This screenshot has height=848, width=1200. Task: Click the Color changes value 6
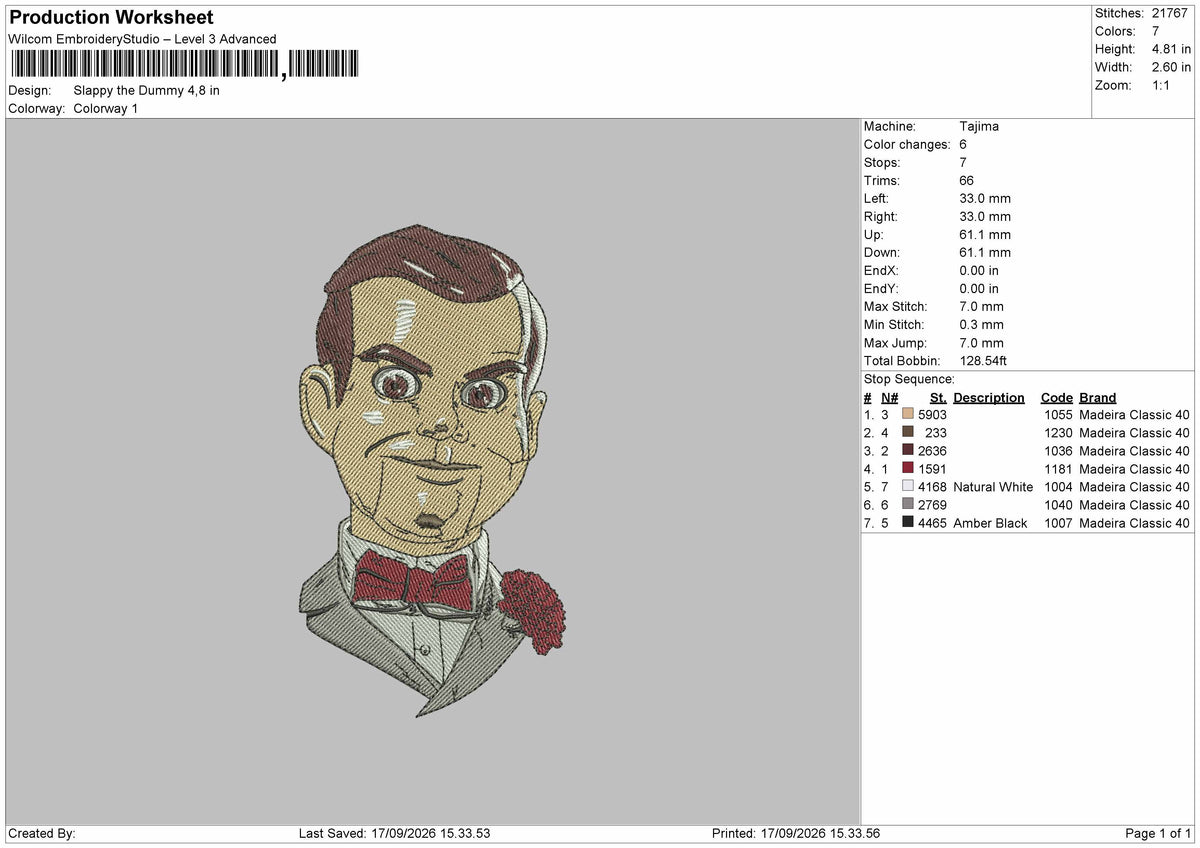click(x=963, y=144)
